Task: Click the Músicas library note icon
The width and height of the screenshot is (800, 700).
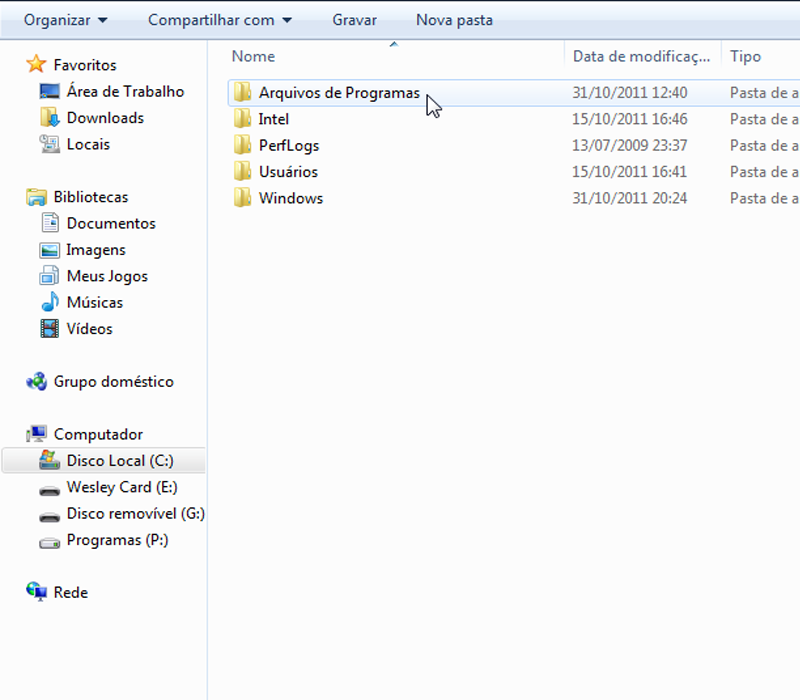Action: point(50,302)
